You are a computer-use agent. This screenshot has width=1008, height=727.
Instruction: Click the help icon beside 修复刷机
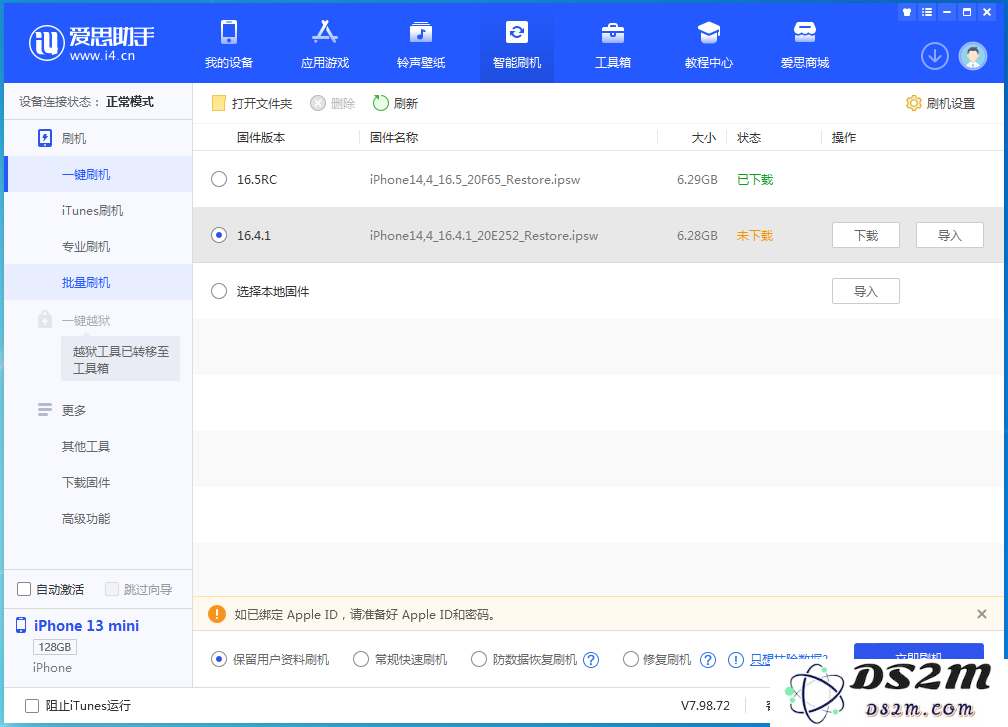coord(708,660)
